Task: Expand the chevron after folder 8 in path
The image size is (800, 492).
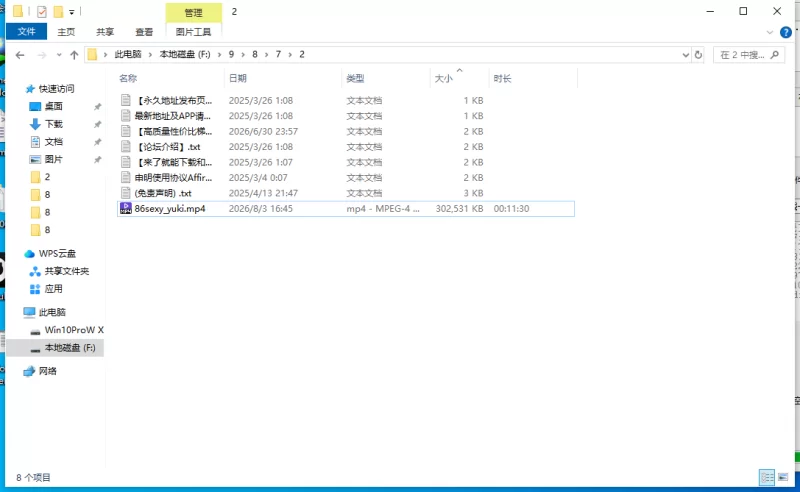Action: (266, 54)
